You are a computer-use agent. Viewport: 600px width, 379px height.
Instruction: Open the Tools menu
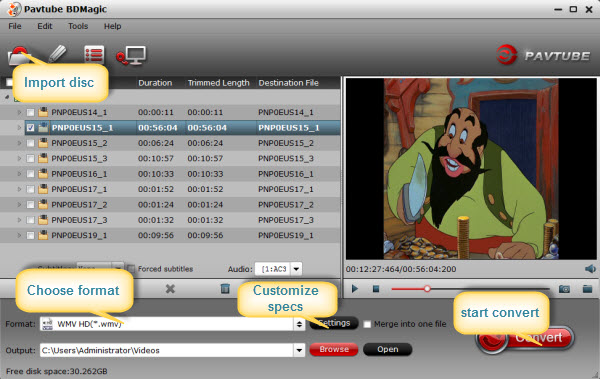pos(78,26)
